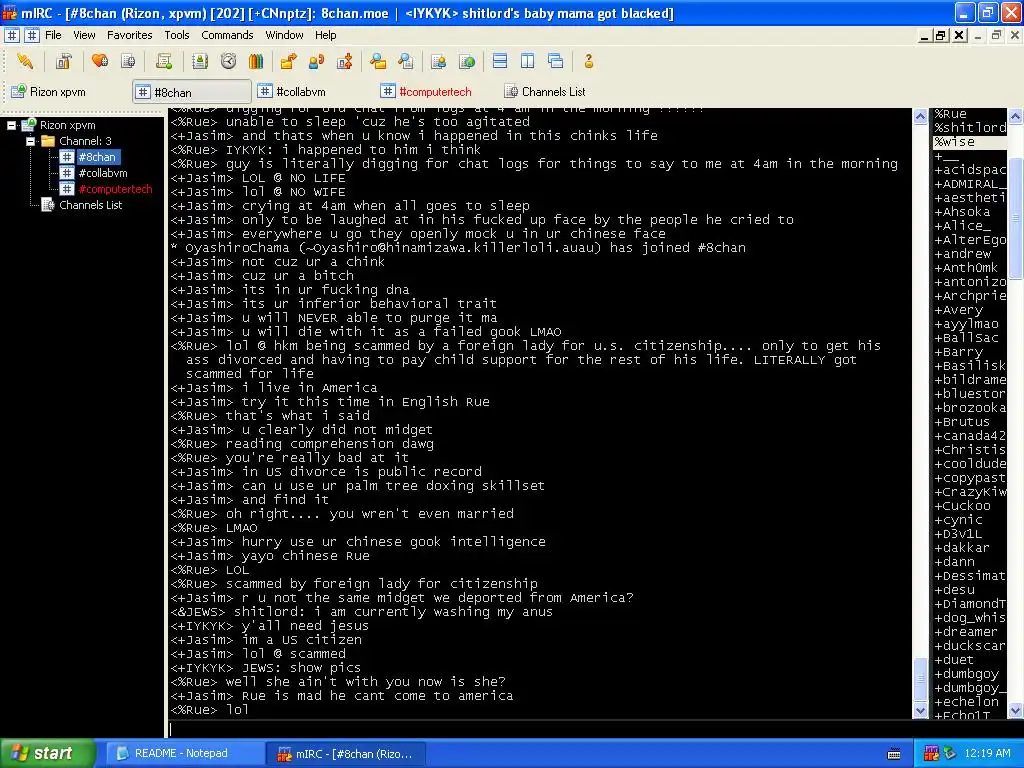This screenshot has width=1024, height=768.
Task: Select nick +Barry in nicklist
Action: coord(958,351)
